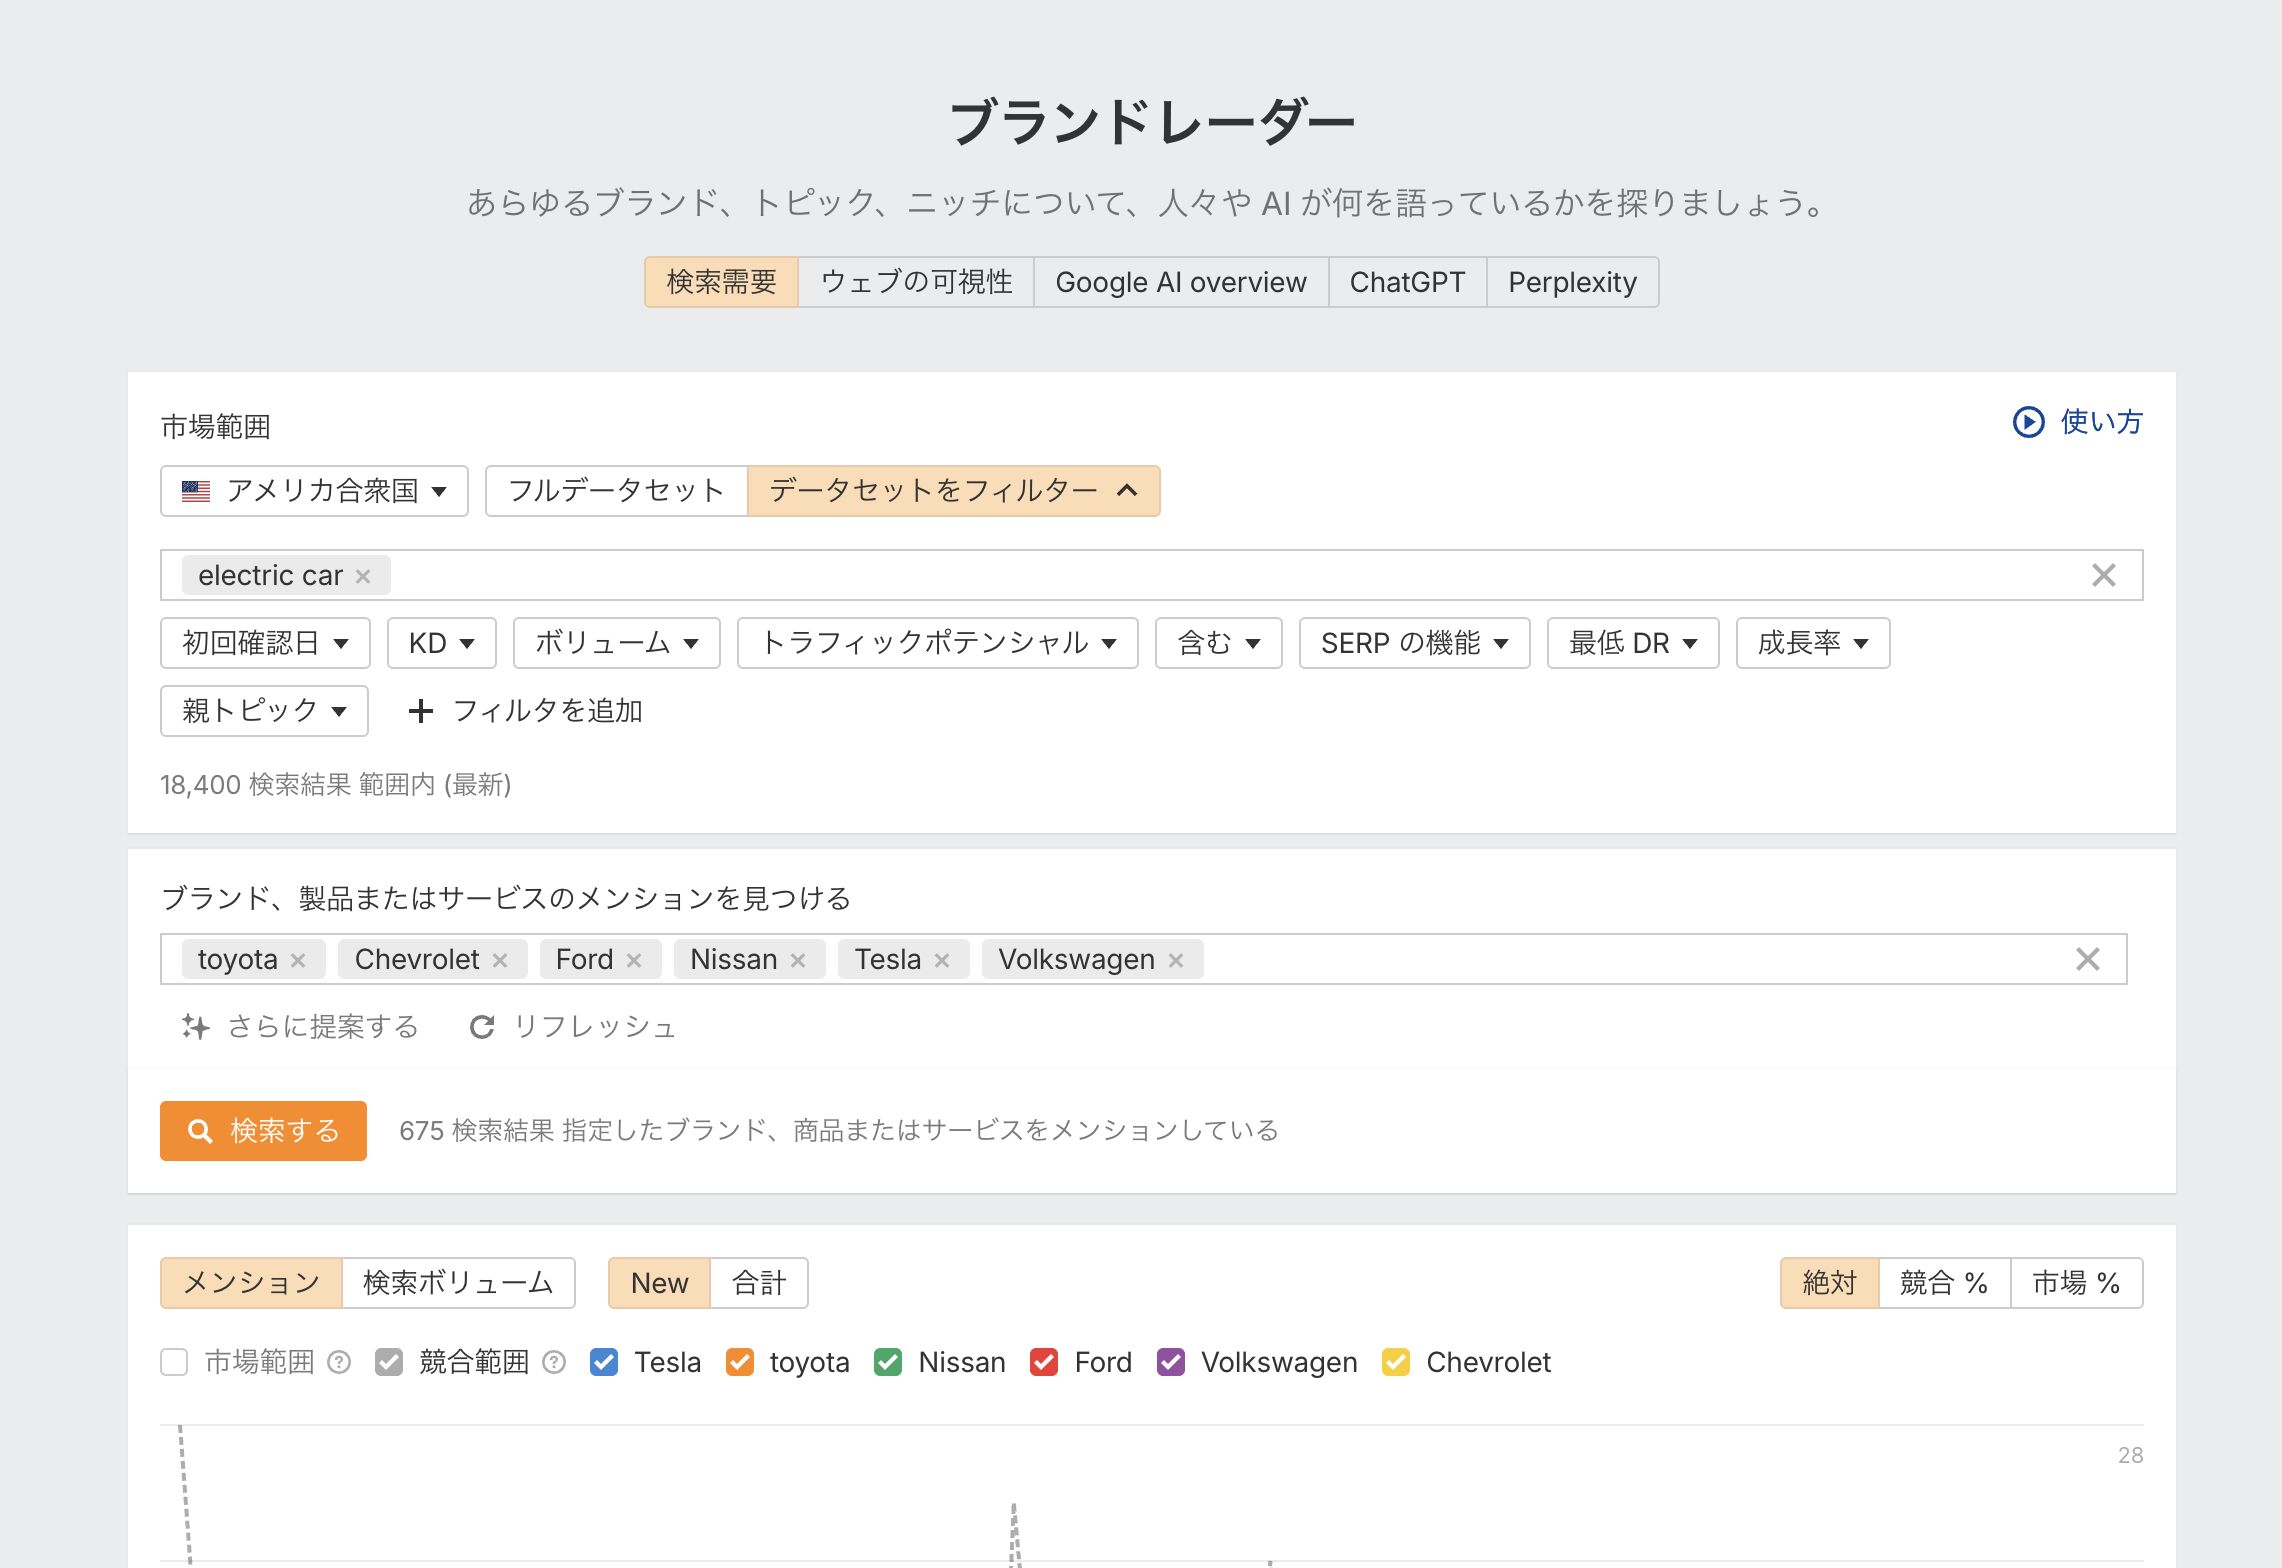The image size is (2282, 1568).
Task: Select the メンション chart tab
Action: 252,1283
